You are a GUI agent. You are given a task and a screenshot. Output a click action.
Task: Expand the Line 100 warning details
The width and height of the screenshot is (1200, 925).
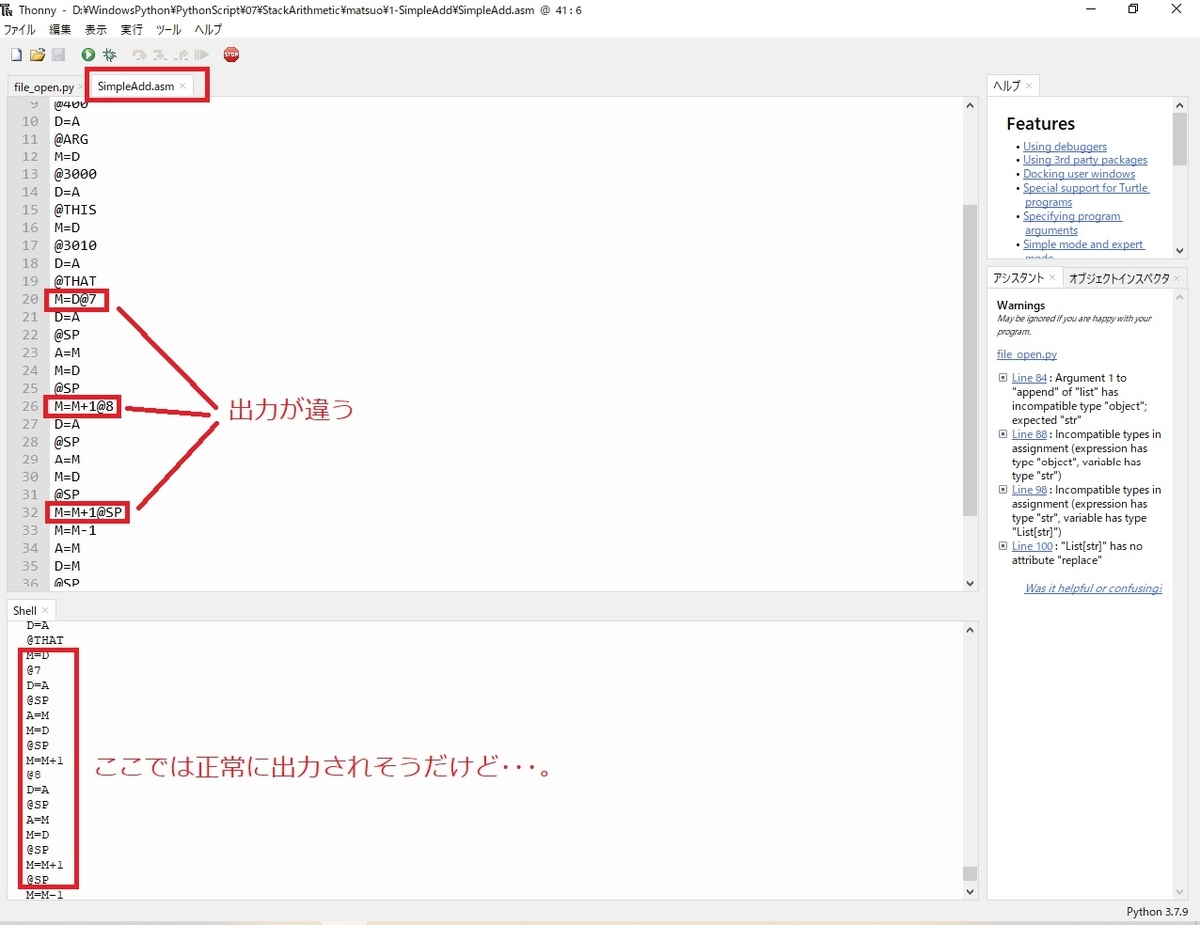click(x=1003, y=546)
